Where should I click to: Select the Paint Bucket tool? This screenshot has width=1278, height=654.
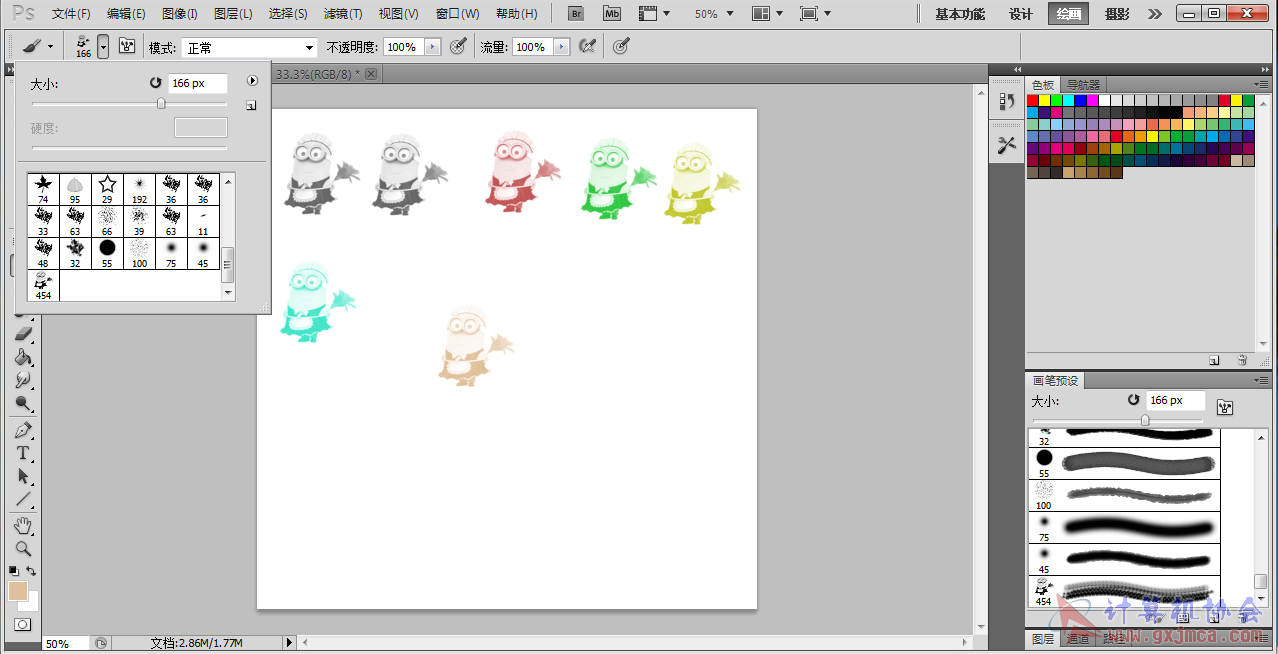23,357
